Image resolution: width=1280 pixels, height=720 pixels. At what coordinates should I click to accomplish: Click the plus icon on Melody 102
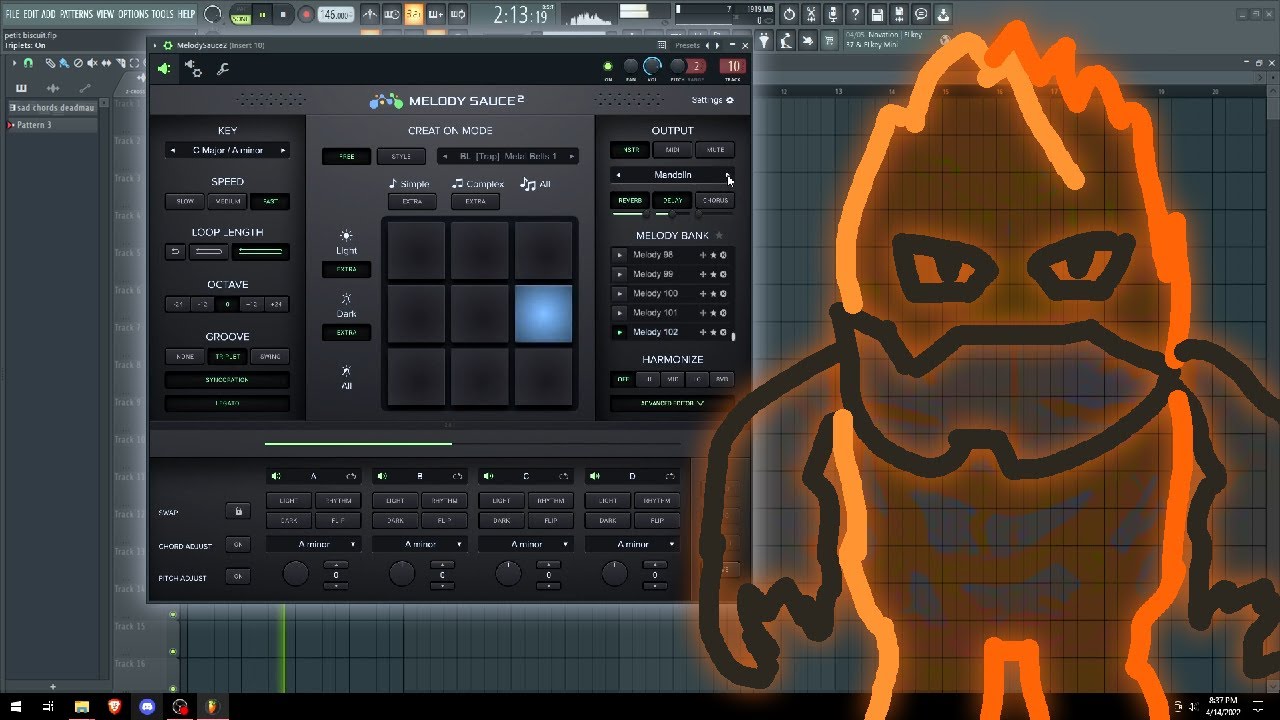click(x=703, y=332)
